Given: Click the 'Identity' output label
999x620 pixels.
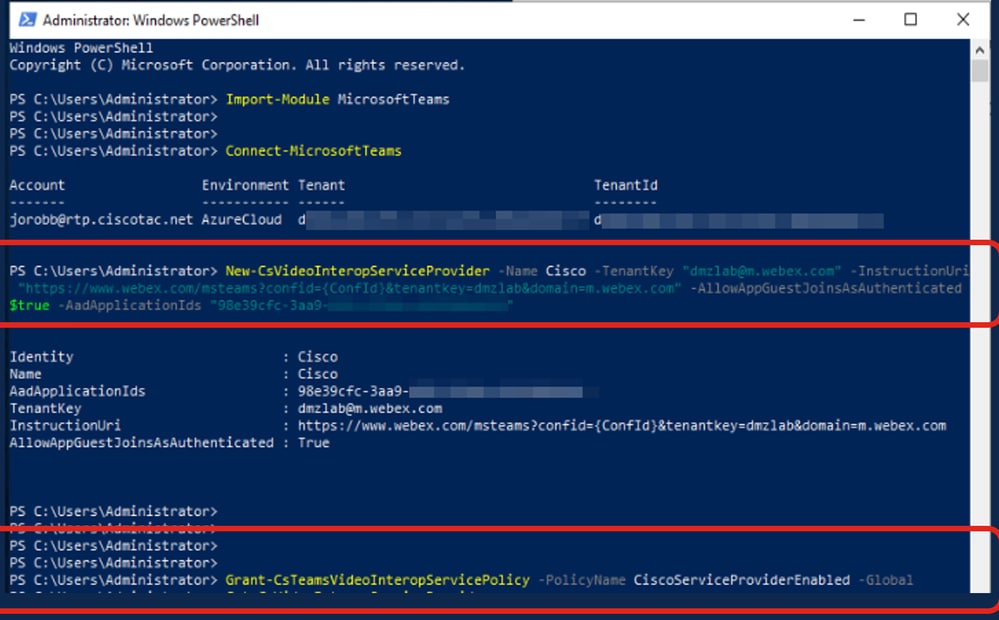Looking at the screenshot, I should pos(41,357).
